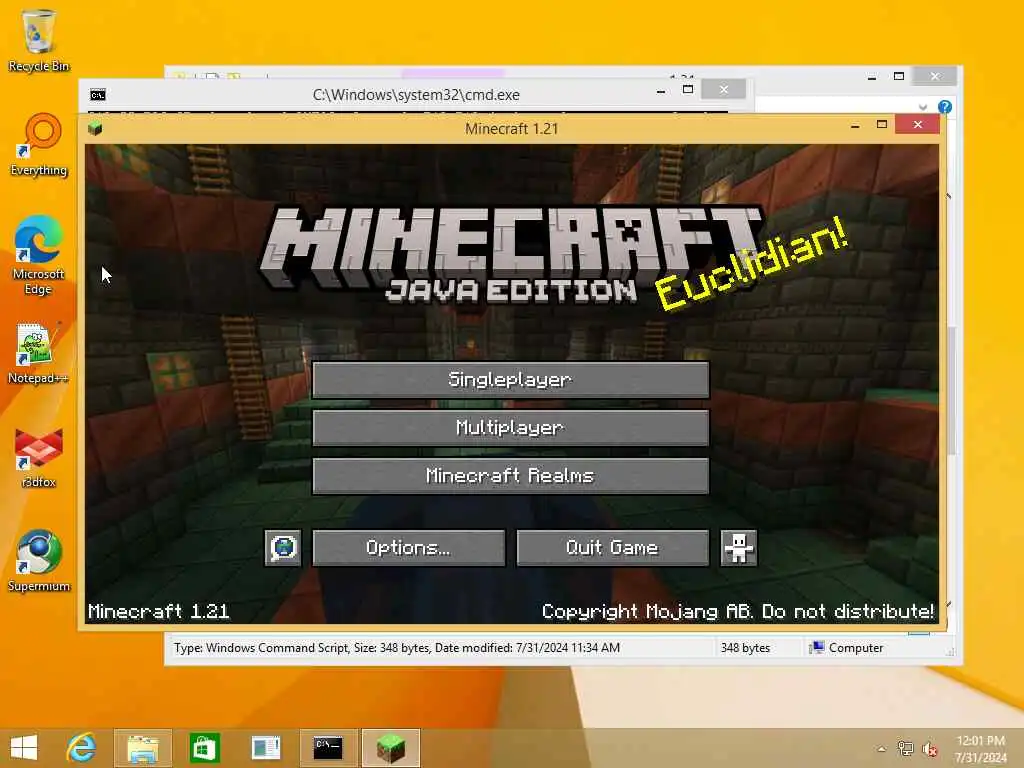Select the Microsoft Edge desktop shortcut
Screen dimensions: 1024x768
[39, 255]
